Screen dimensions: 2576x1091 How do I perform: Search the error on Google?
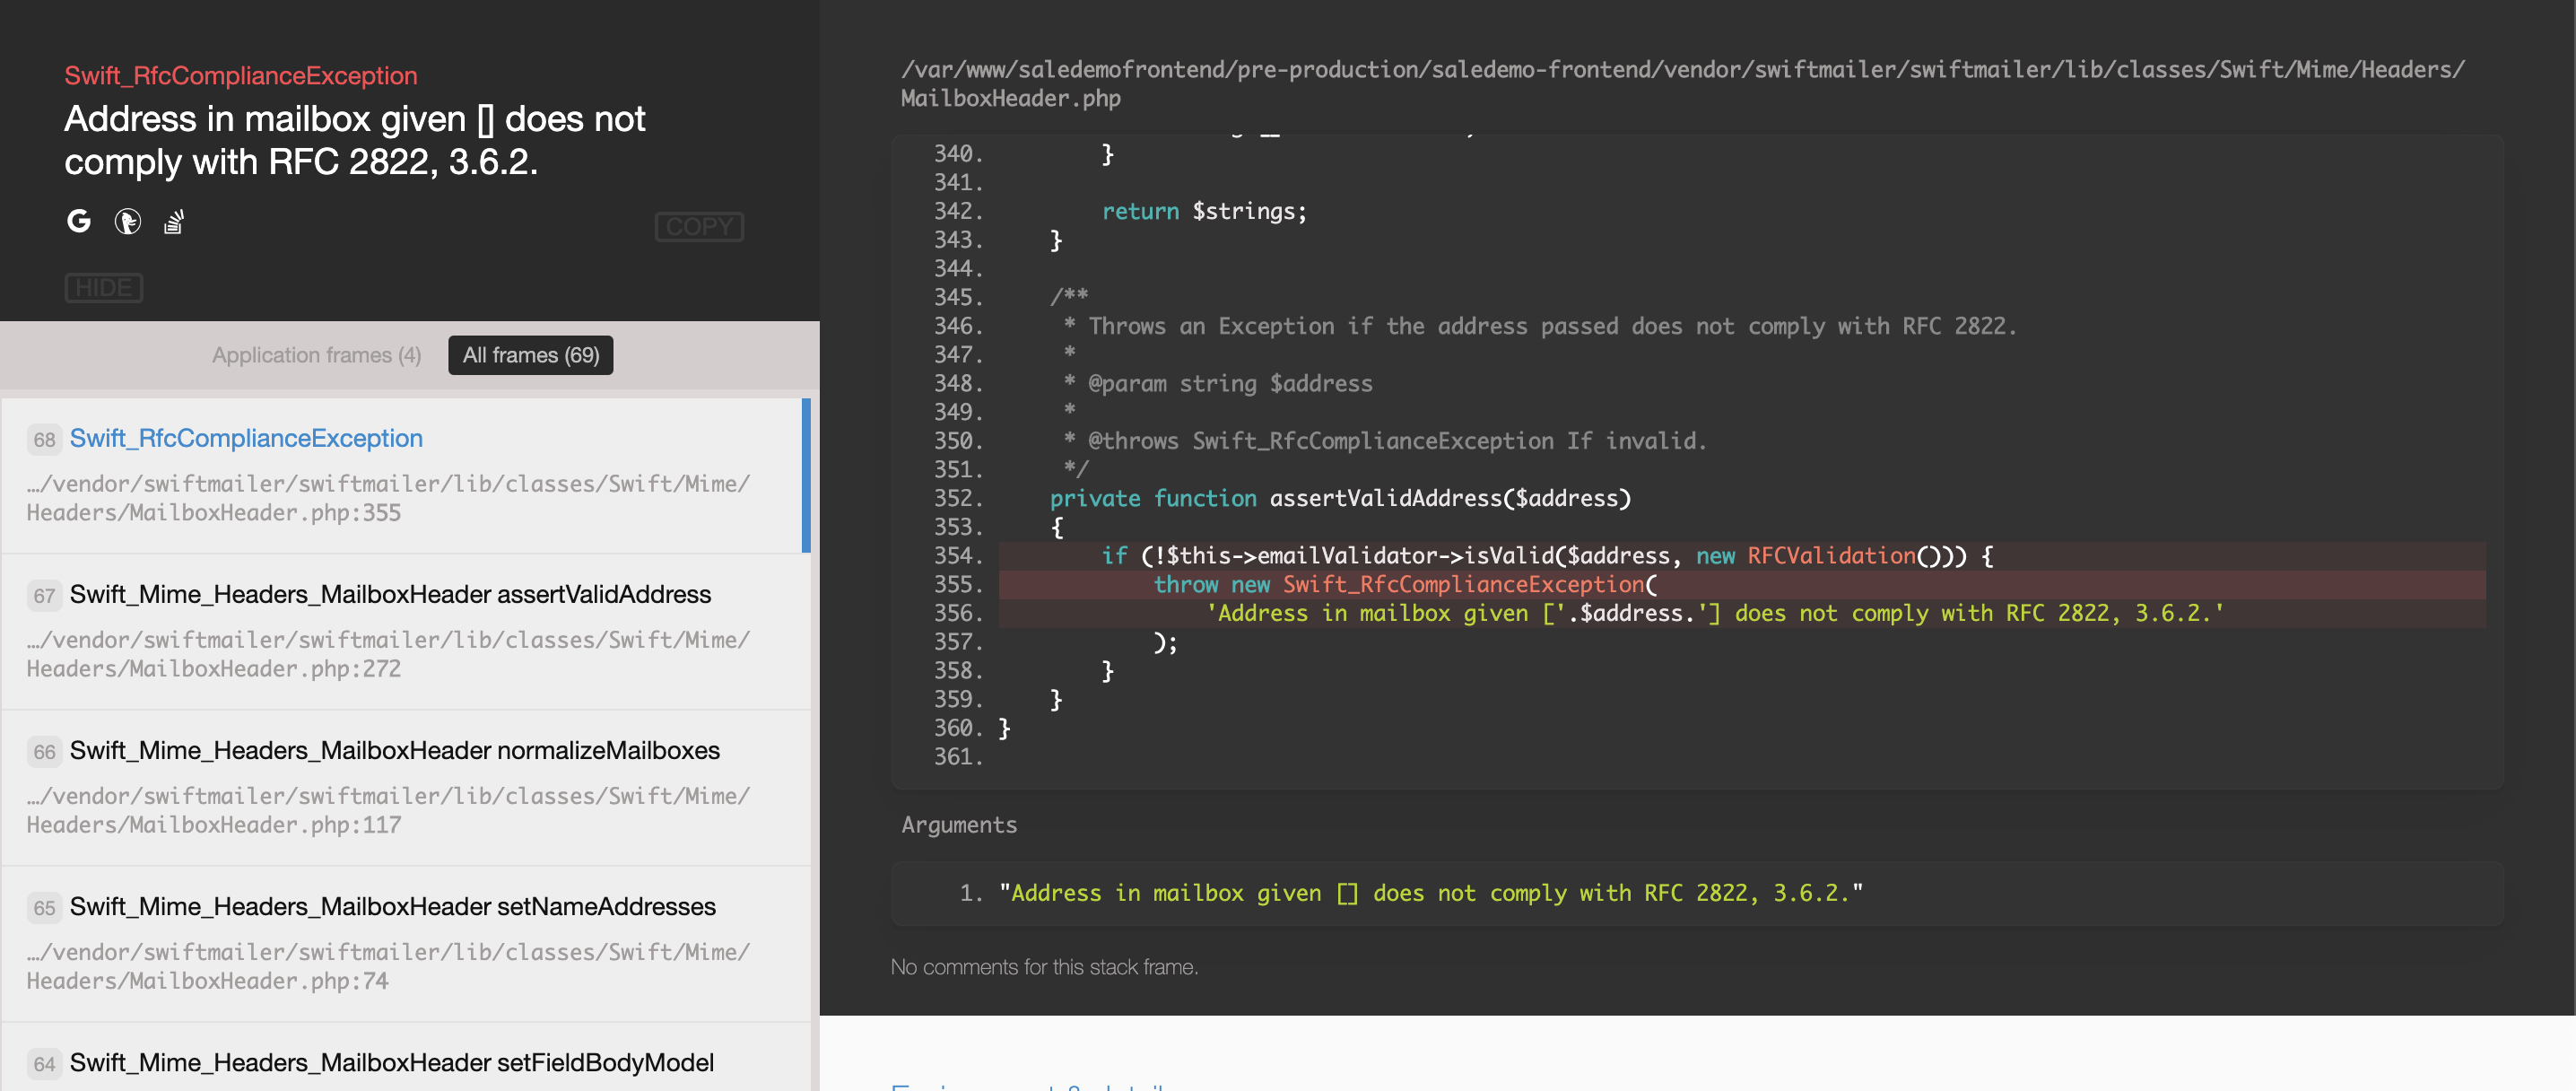point(79,221)
